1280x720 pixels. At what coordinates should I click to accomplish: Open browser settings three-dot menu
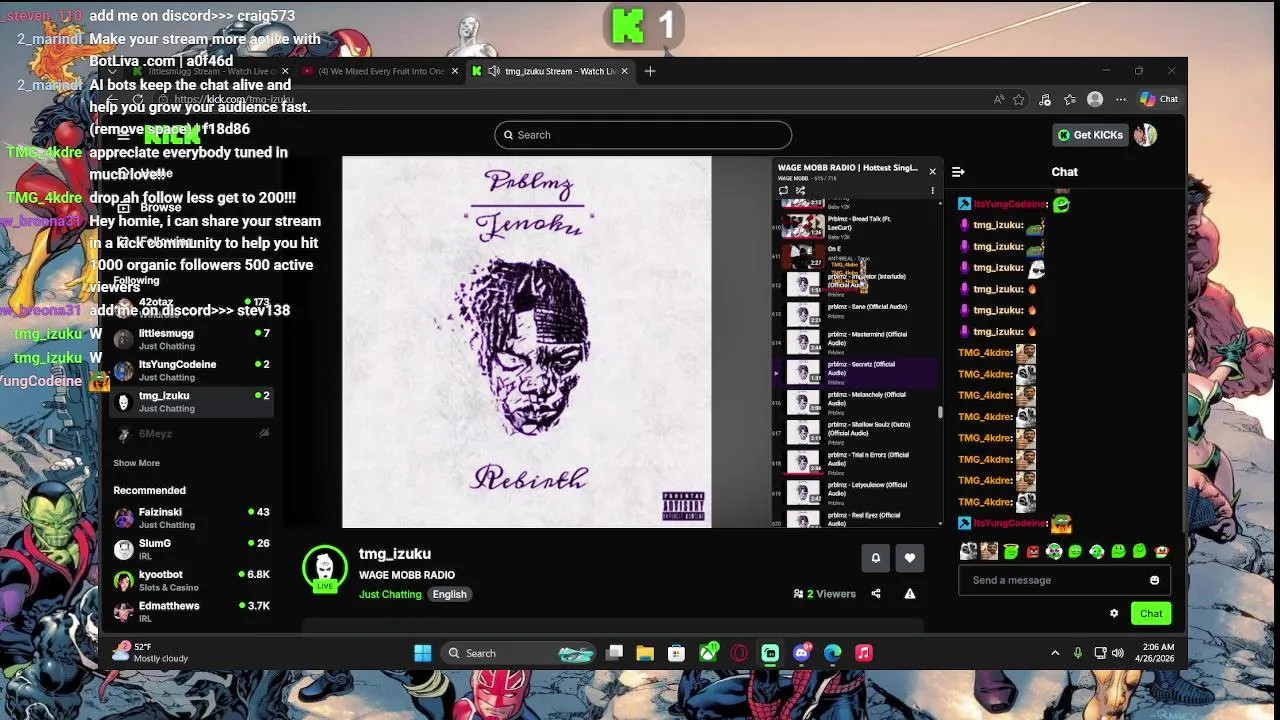(x=1121, y=99)
